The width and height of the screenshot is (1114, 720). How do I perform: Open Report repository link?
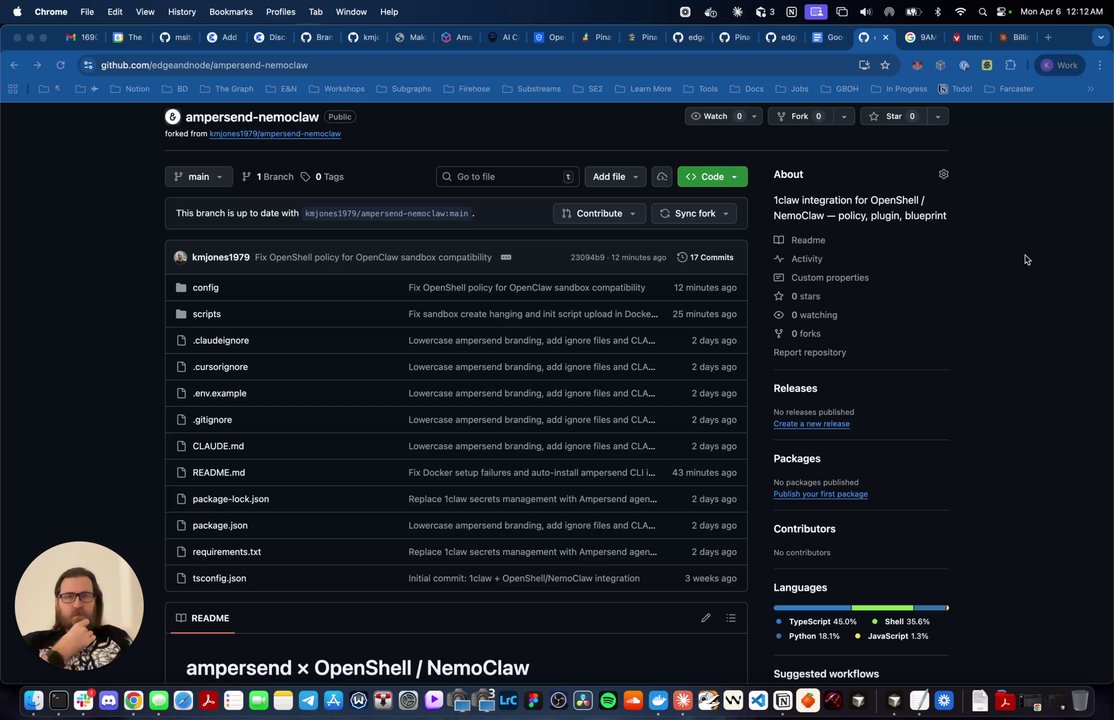[809, 352]
